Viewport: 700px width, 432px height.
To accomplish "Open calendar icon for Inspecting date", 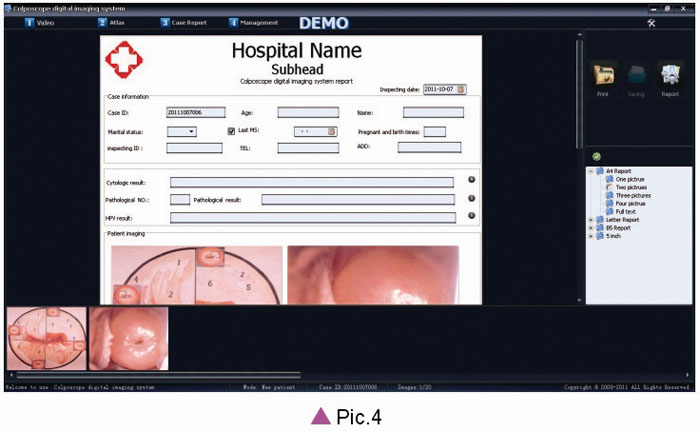I will [x=461, y=89].
